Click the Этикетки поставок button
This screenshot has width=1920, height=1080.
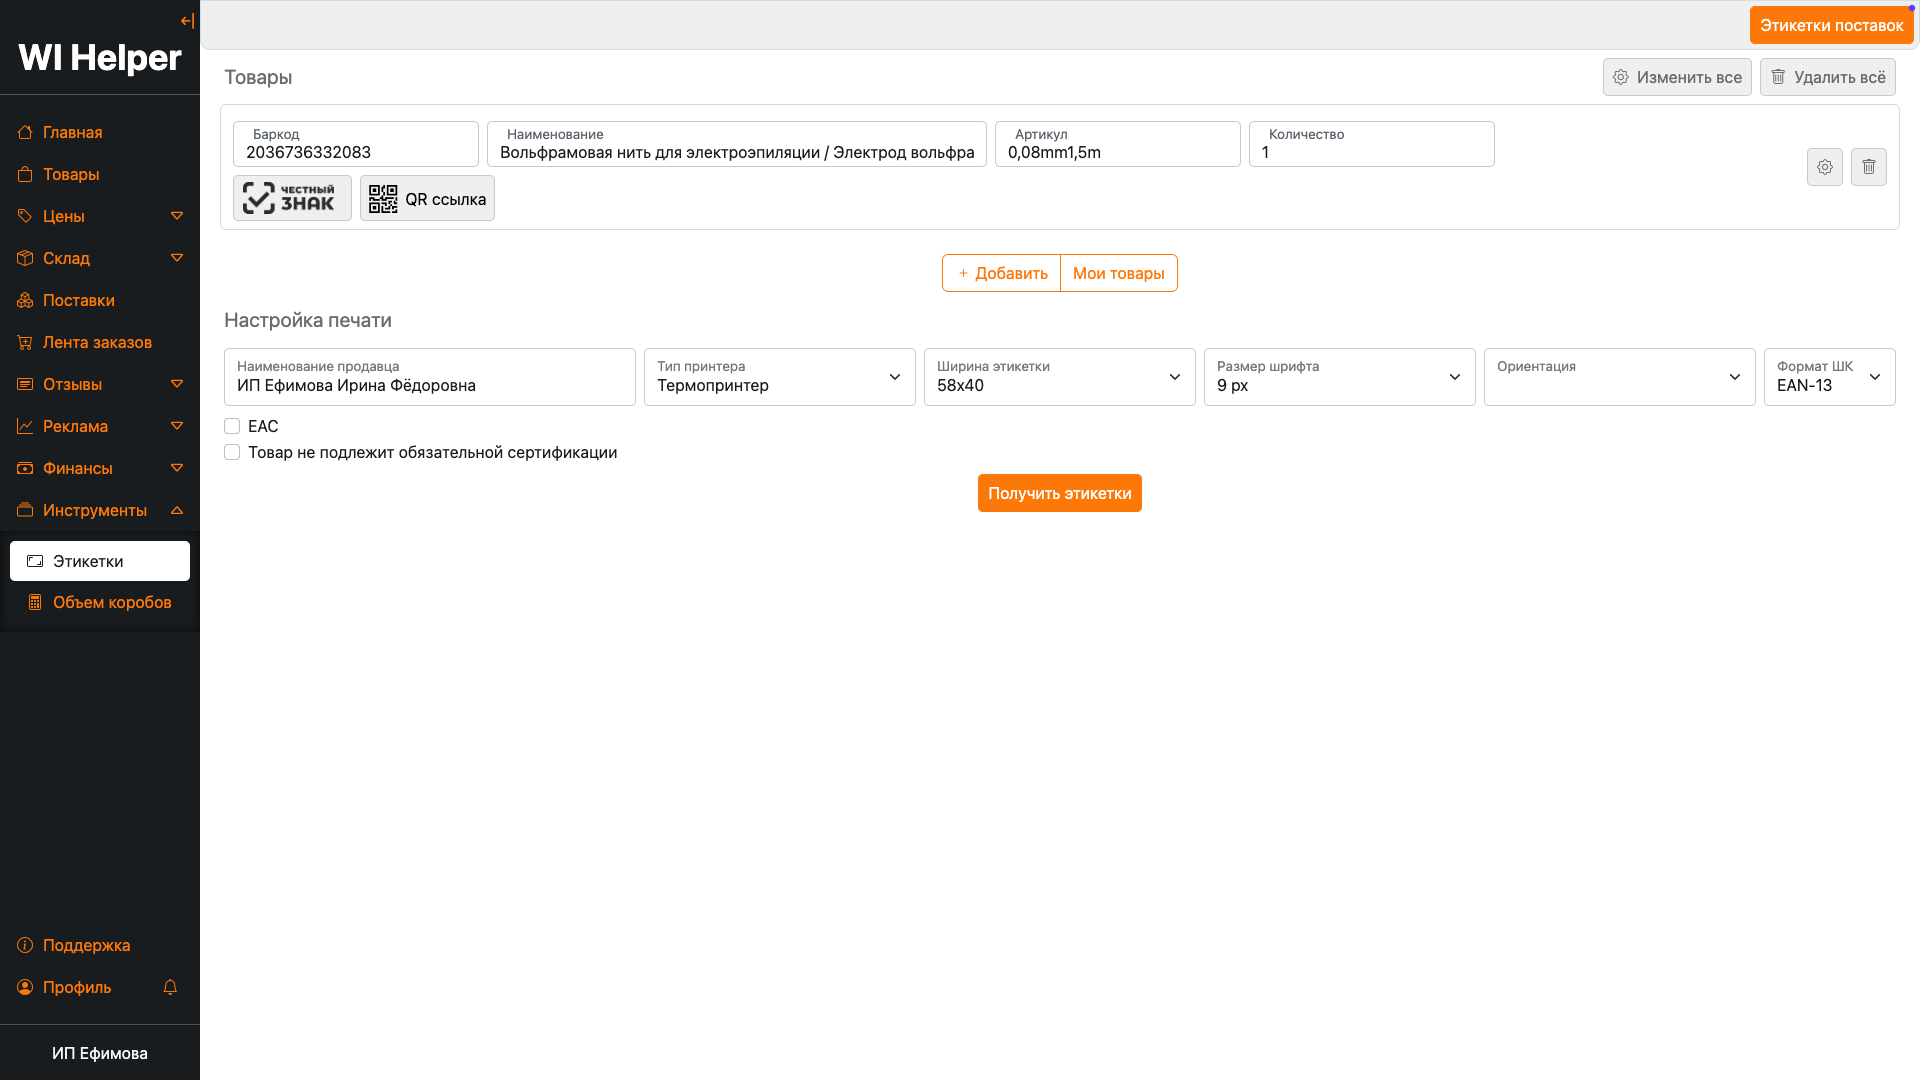click(x=1831, y=25)
